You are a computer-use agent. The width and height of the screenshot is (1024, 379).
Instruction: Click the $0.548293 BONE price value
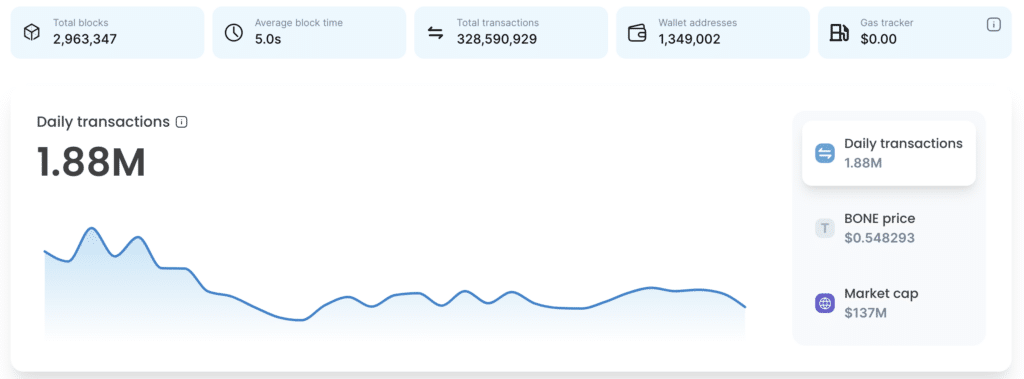click(879, 238)
